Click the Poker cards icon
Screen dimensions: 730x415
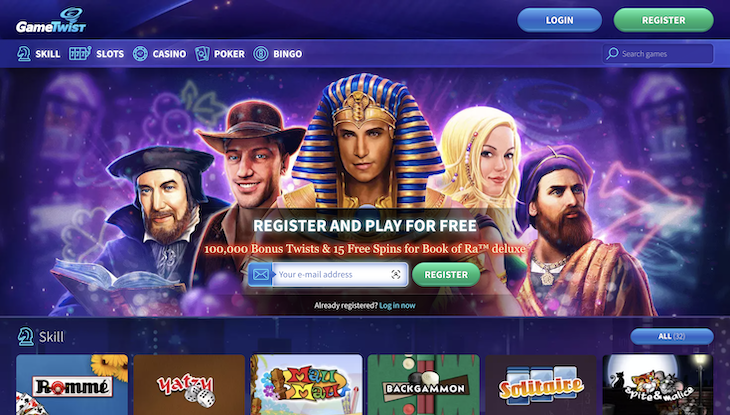click(202, 54)
